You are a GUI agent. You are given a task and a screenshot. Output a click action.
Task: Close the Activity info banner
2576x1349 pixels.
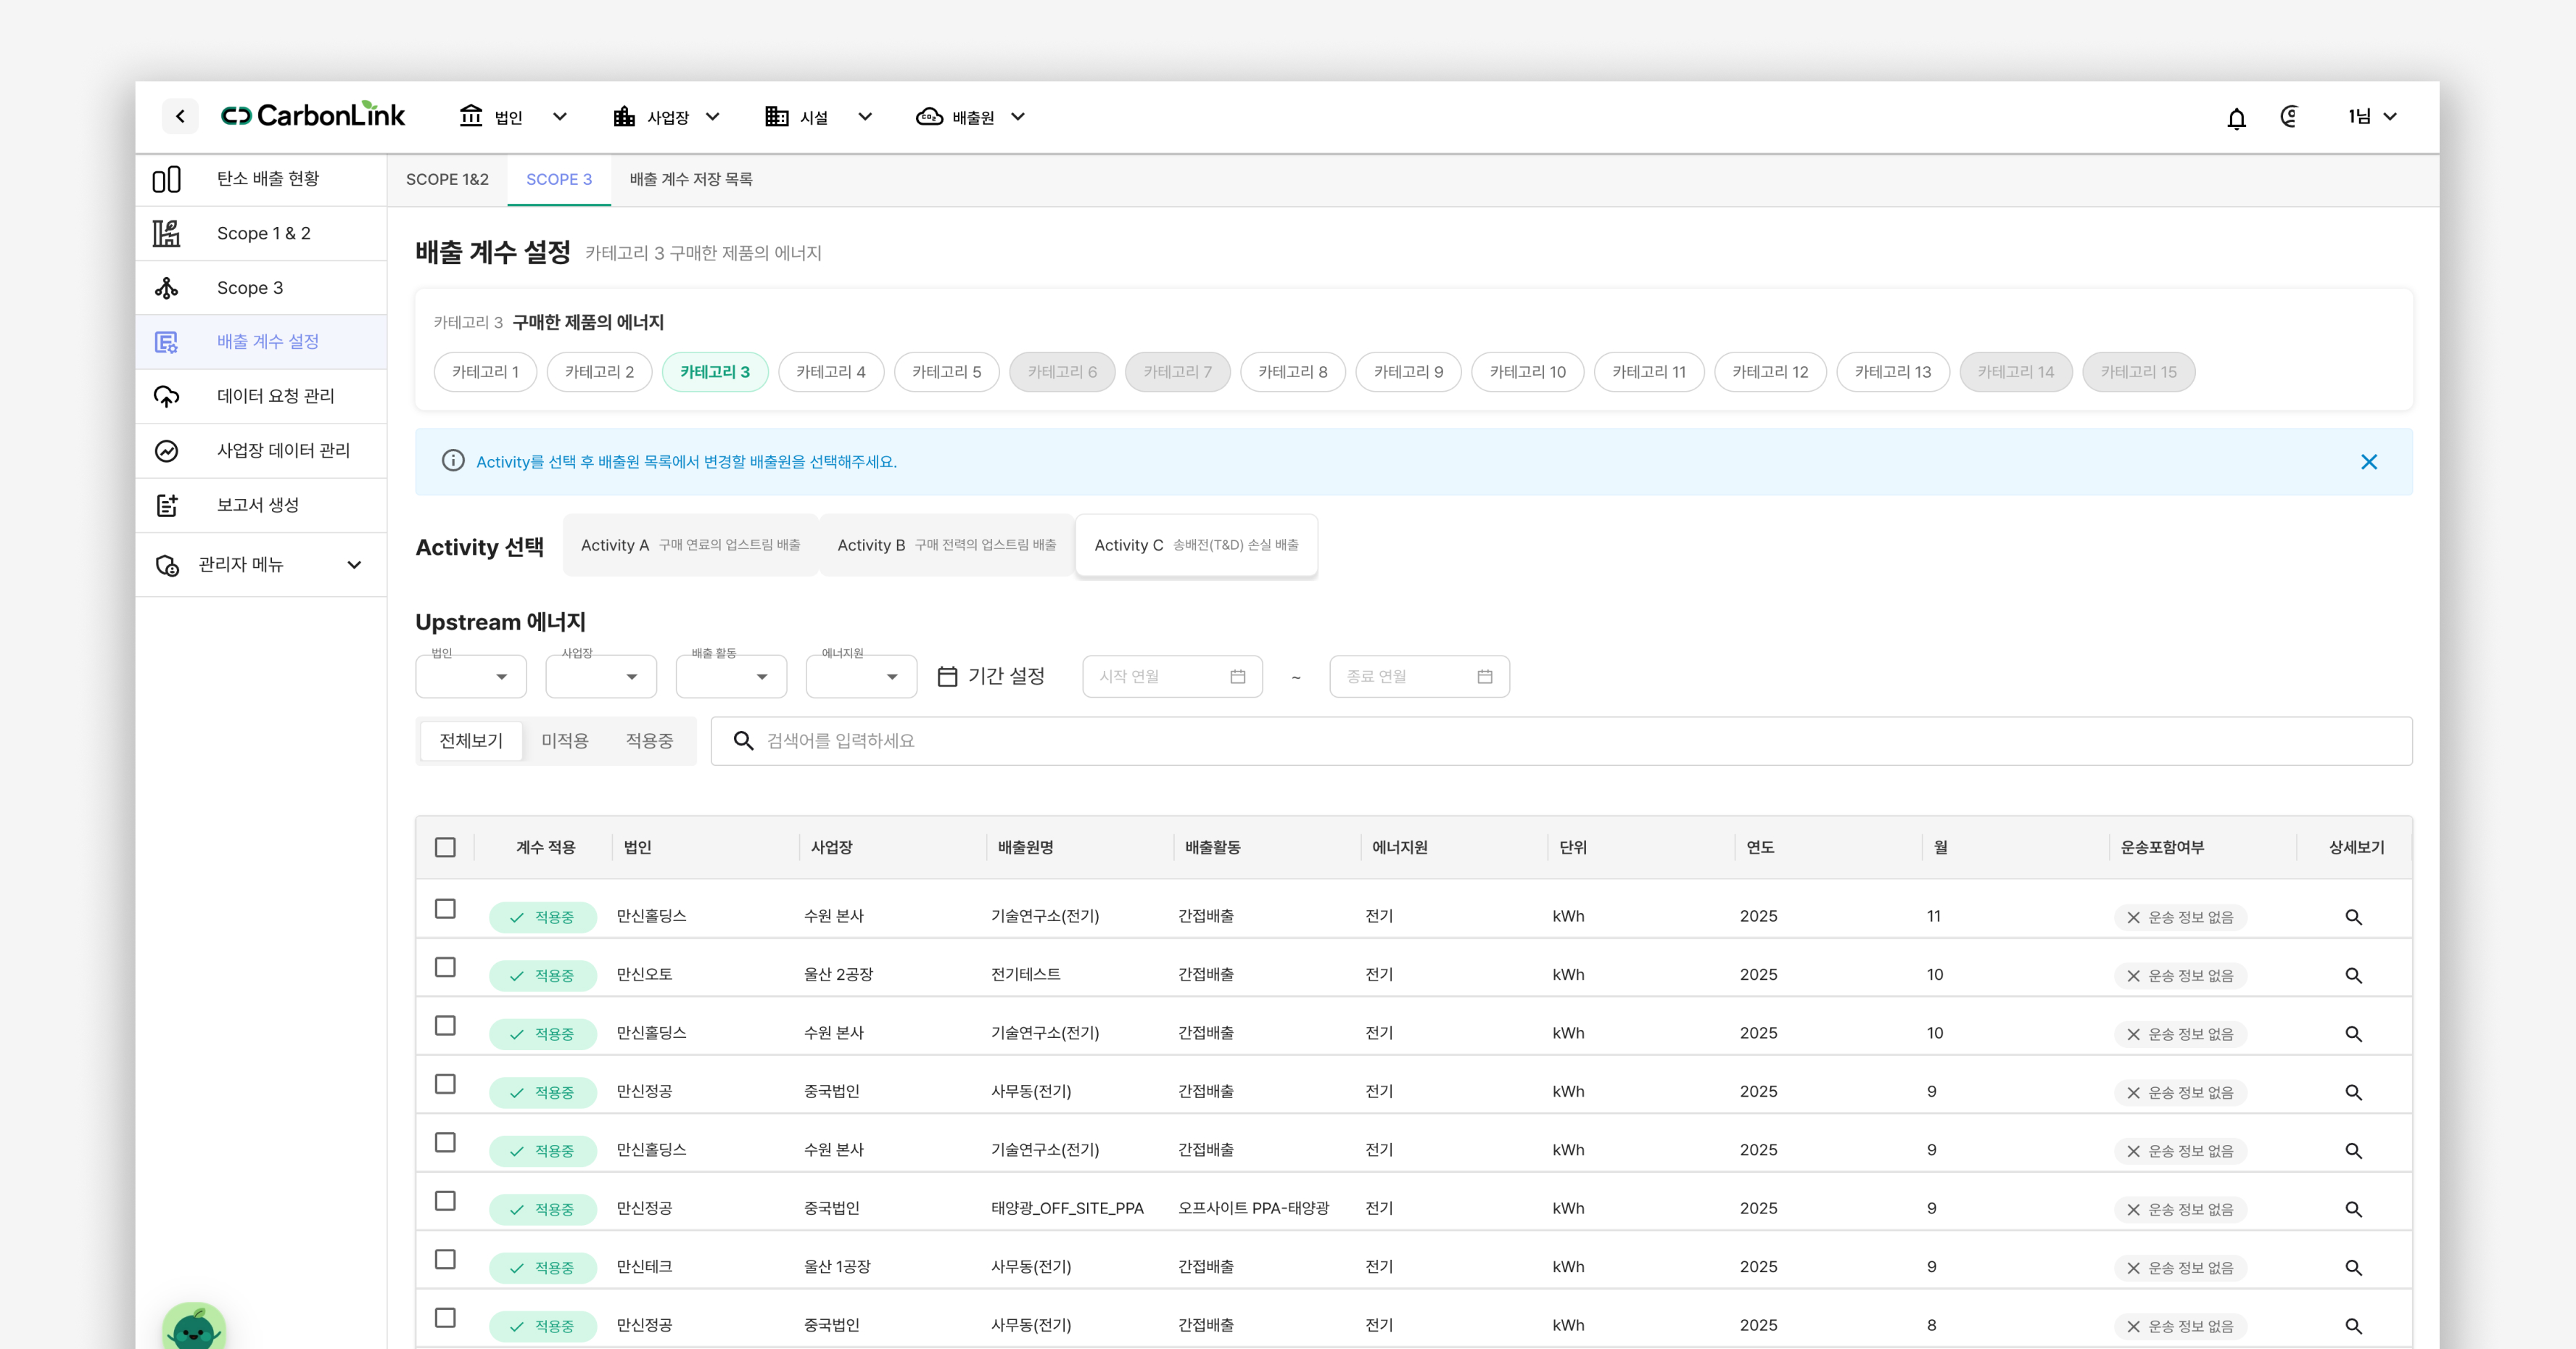(x=2368, y=462)
